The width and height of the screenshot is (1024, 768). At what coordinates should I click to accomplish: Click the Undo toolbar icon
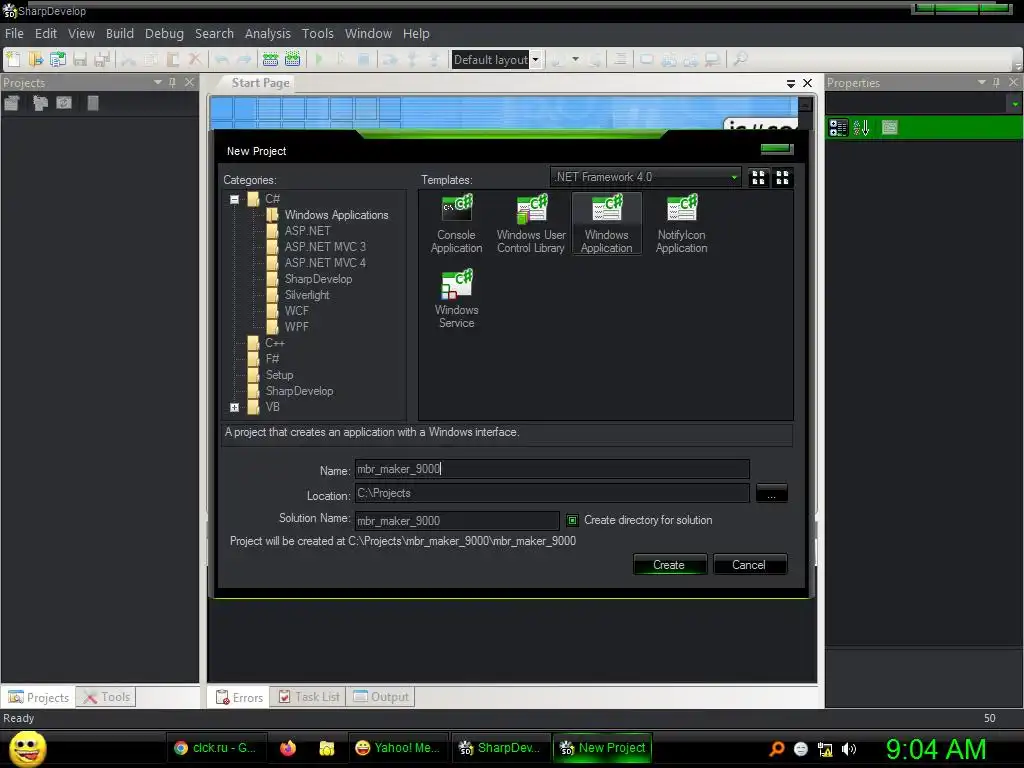[x=222, y=59]
